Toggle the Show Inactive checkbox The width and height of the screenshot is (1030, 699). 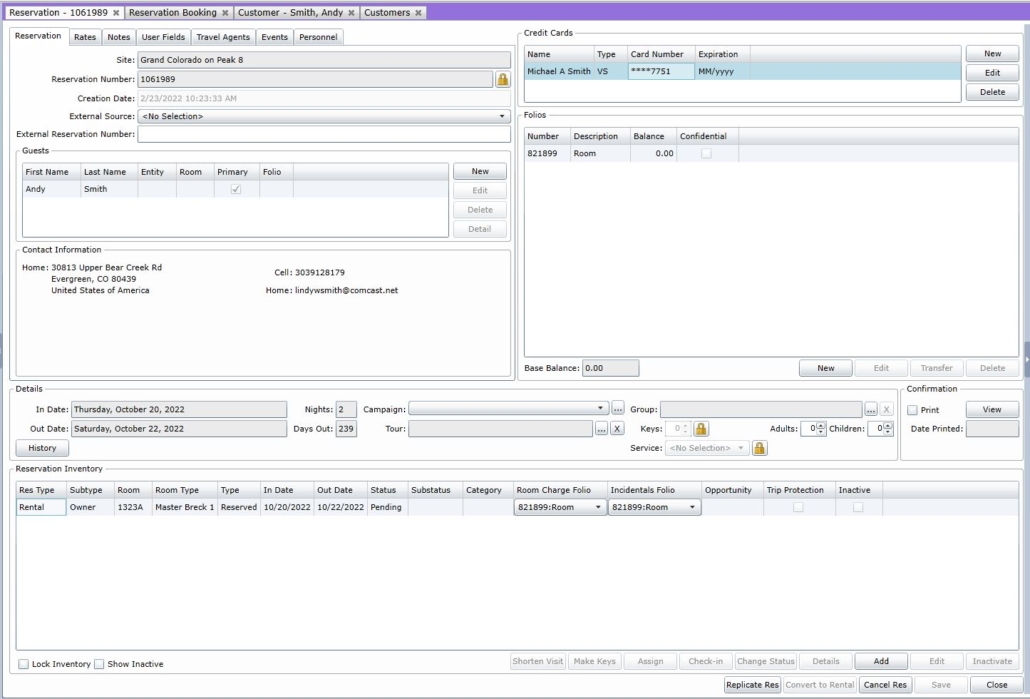point(99,664)
